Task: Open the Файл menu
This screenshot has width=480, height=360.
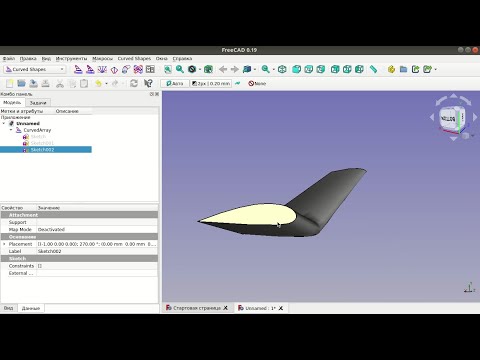Action: [x=9, y=59]
